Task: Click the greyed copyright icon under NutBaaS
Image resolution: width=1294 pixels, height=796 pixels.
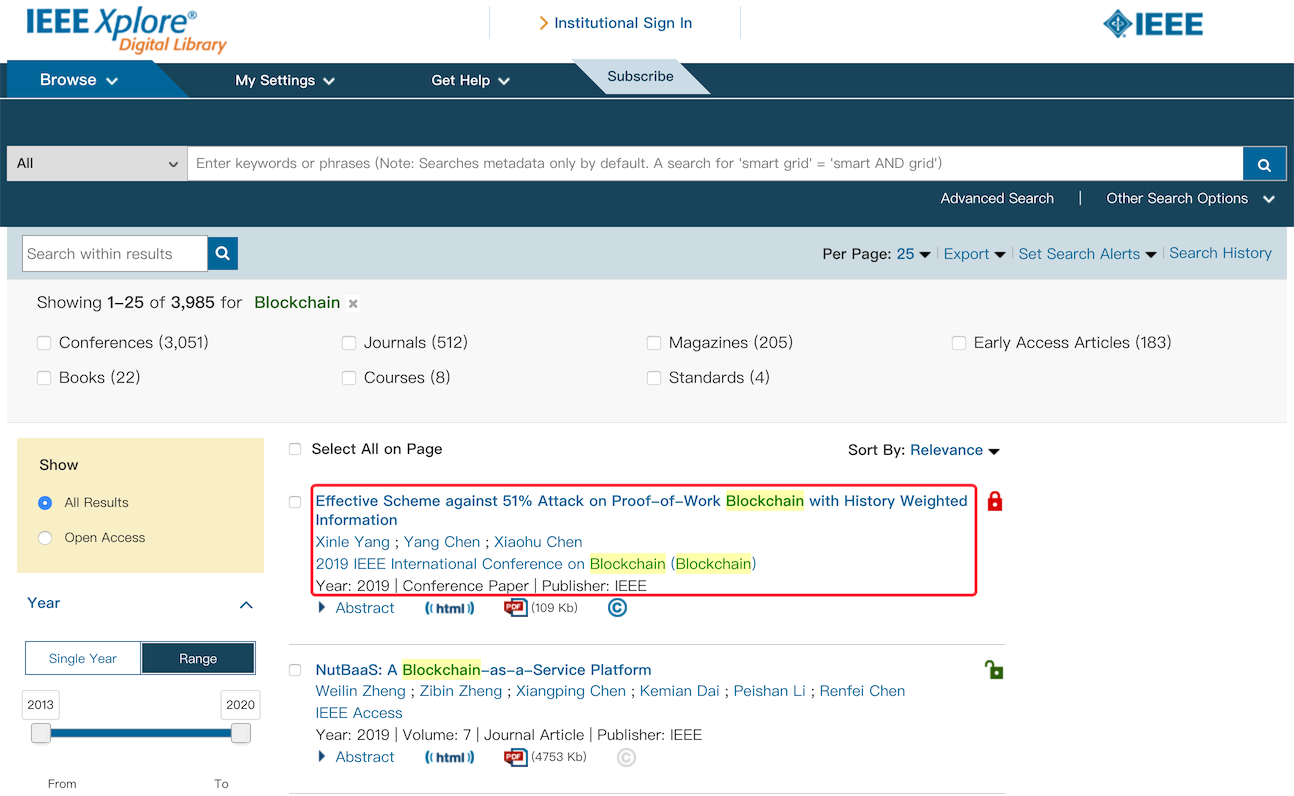Action: [x=626, y=757]
